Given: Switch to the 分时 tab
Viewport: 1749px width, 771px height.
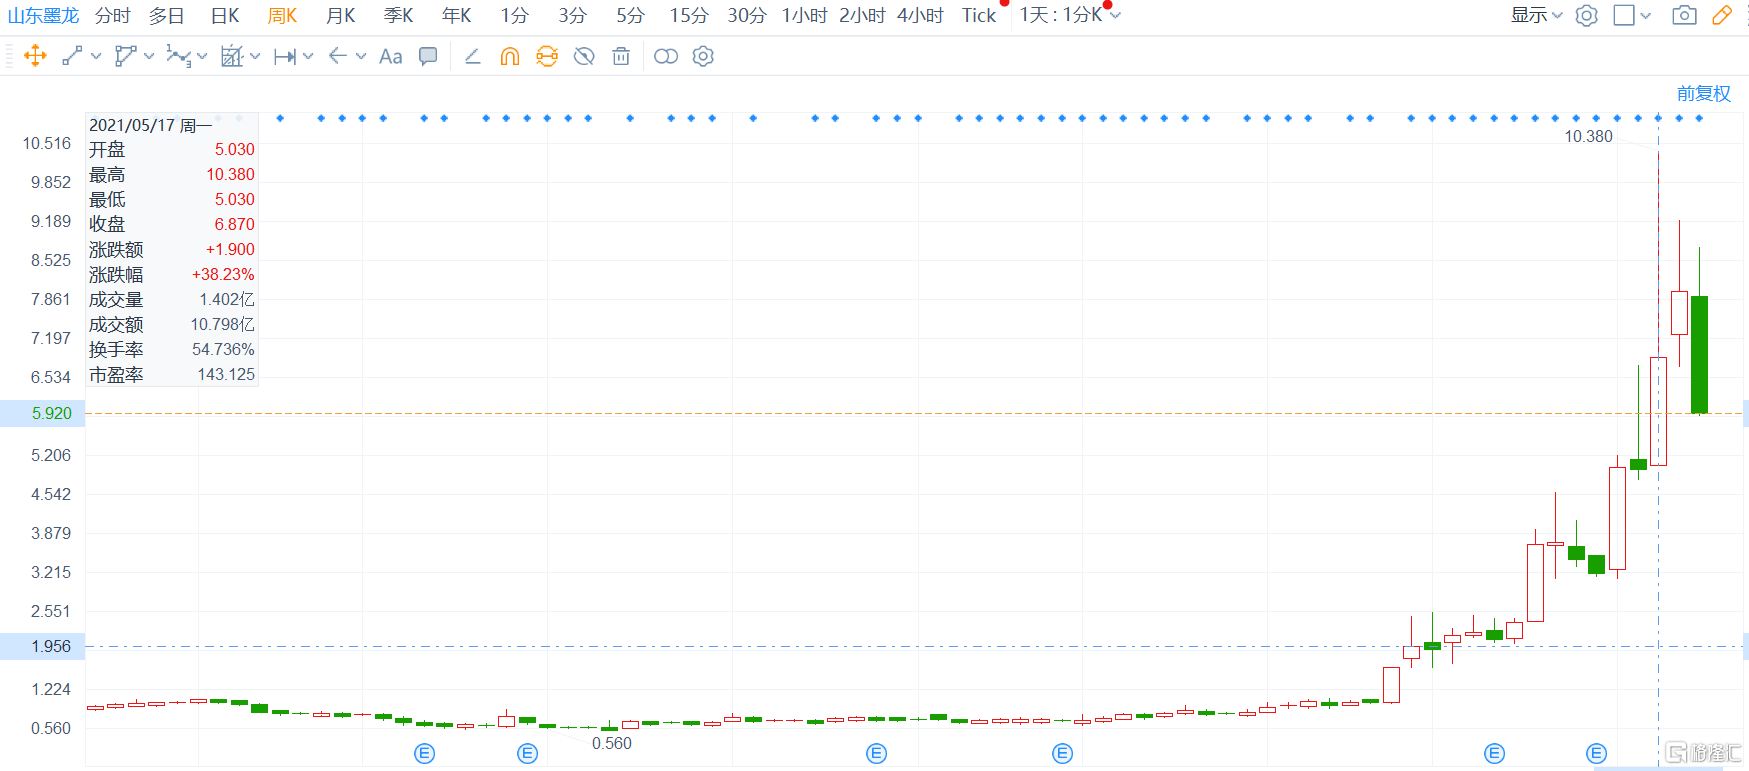Looking at the screenshot, I should click(113, 15).
